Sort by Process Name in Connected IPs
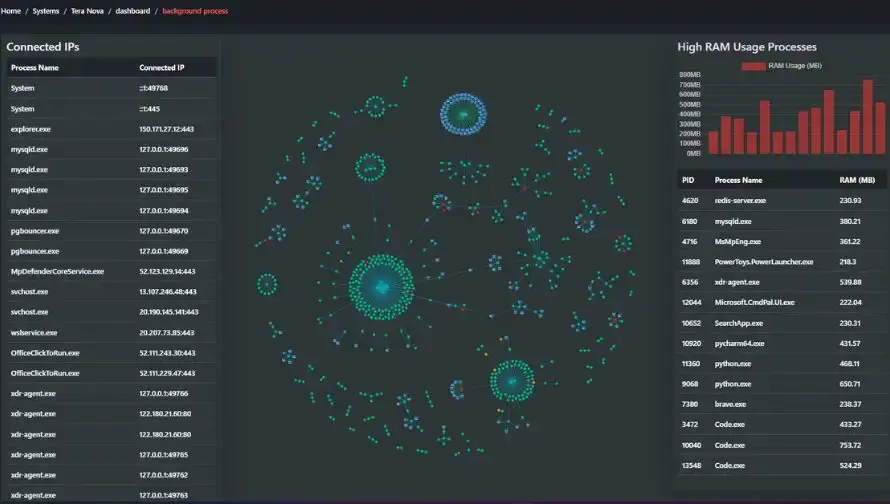 coord(35,68)
